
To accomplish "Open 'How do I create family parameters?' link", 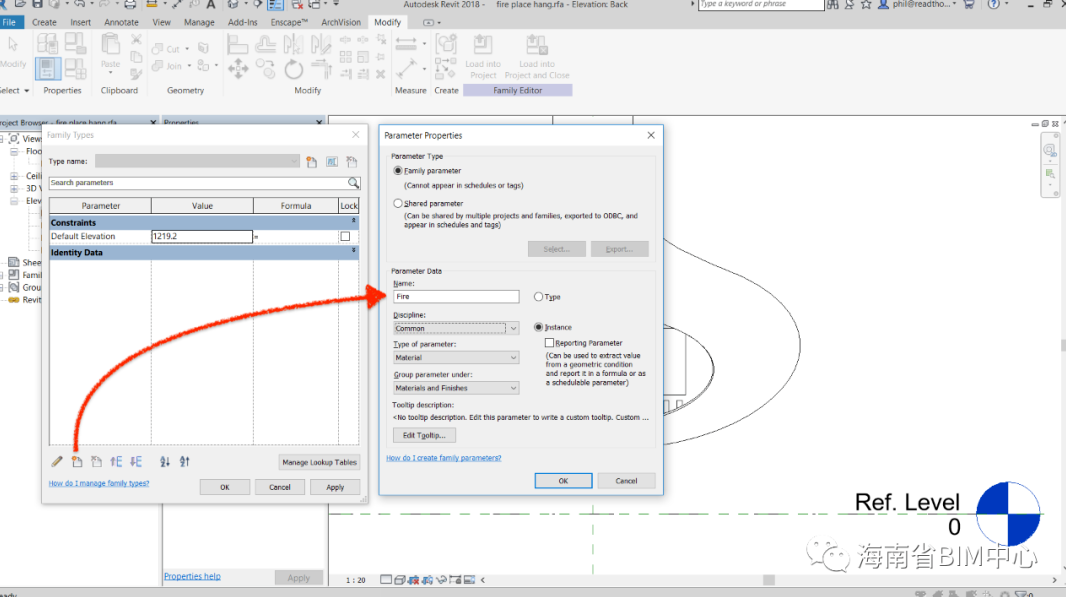I will pos(443,458).
